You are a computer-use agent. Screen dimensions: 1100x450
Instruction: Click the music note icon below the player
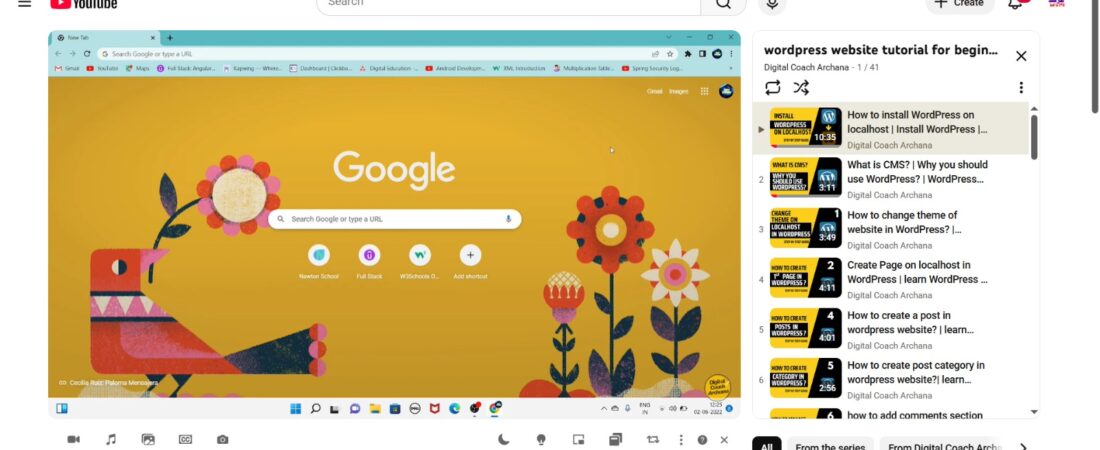coord(111,439)
